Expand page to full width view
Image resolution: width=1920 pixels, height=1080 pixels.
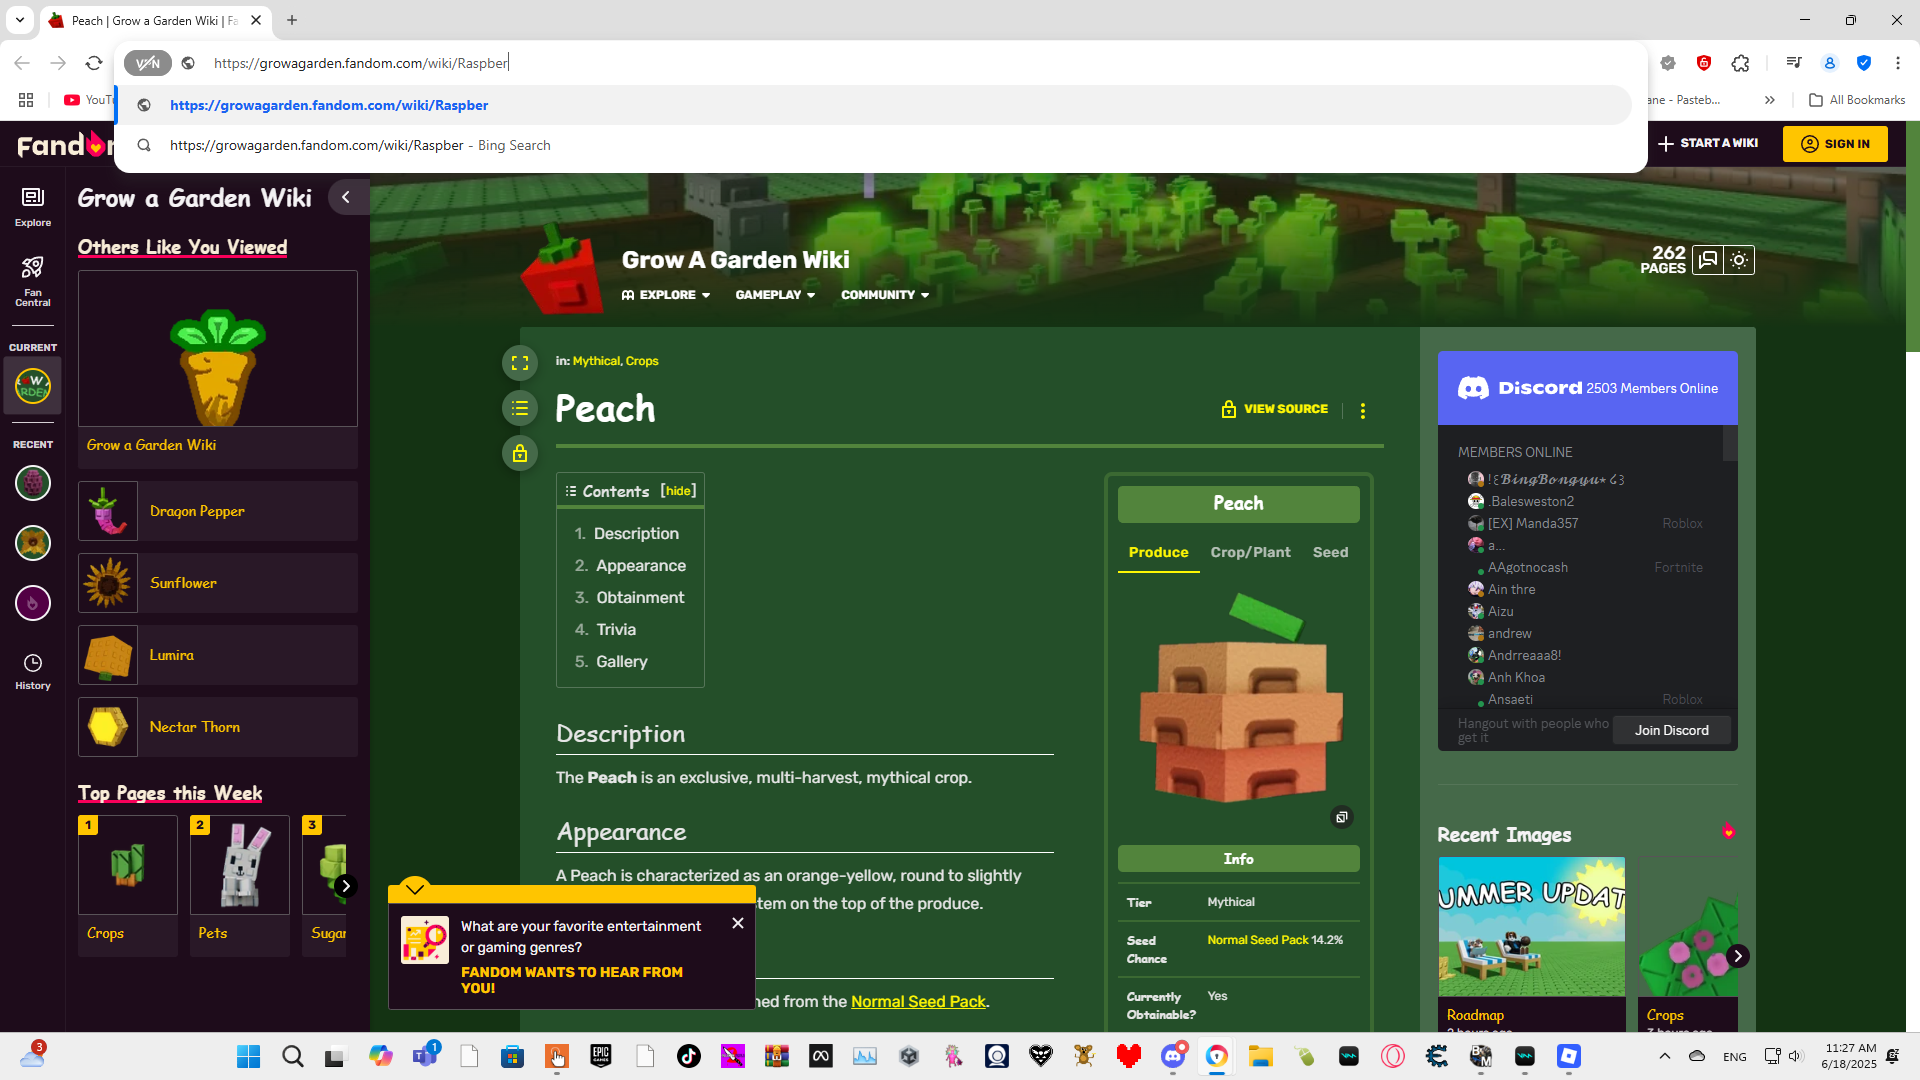[520, 363]
